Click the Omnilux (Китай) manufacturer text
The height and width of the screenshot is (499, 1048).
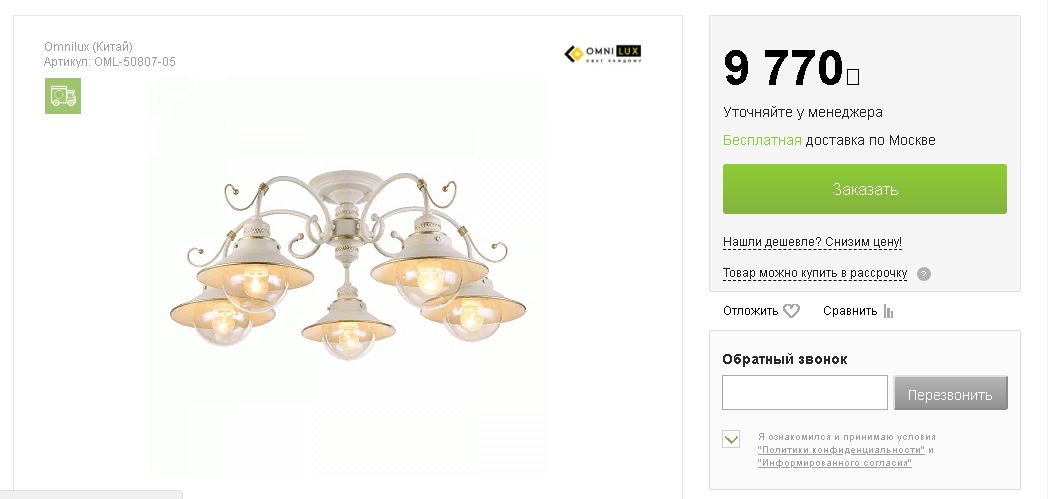pos(88,47)
